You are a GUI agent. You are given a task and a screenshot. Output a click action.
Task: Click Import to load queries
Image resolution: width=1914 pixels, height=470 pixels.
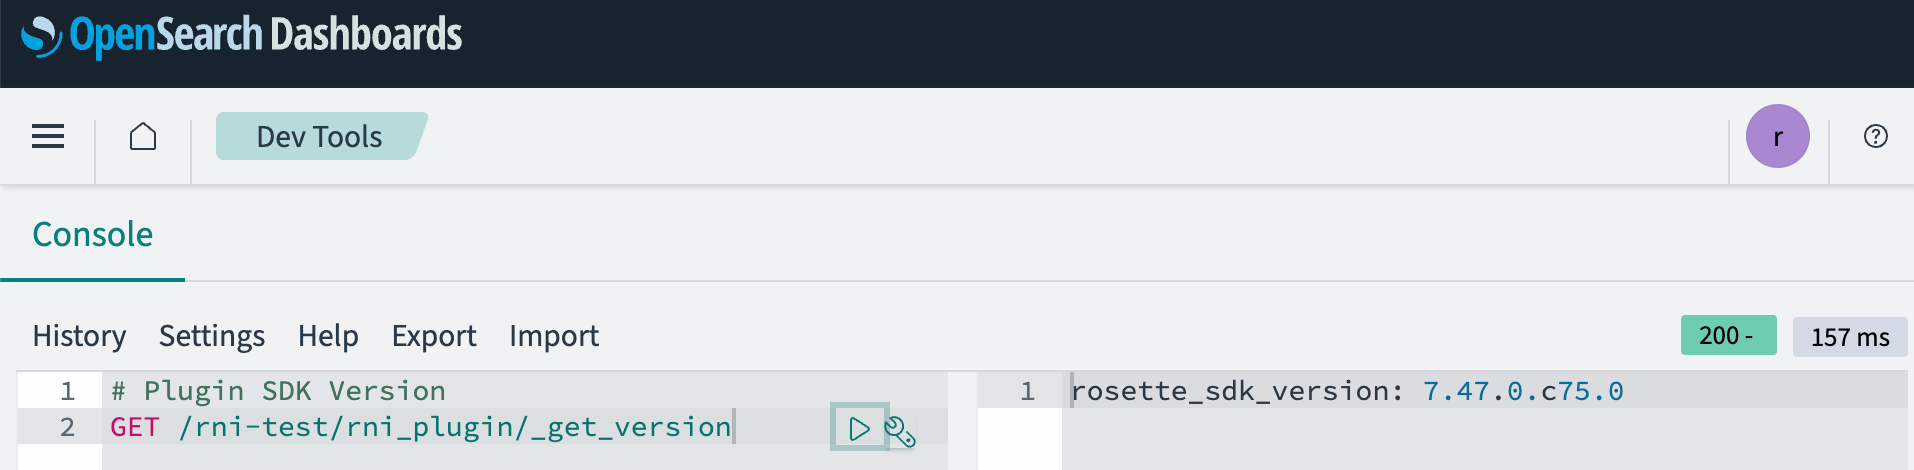(554, 336)
